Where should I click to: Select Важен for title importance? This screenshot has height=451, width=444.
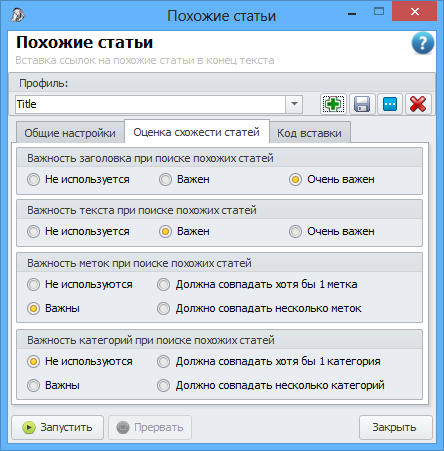pyautogui.click(x=184, y=180)
